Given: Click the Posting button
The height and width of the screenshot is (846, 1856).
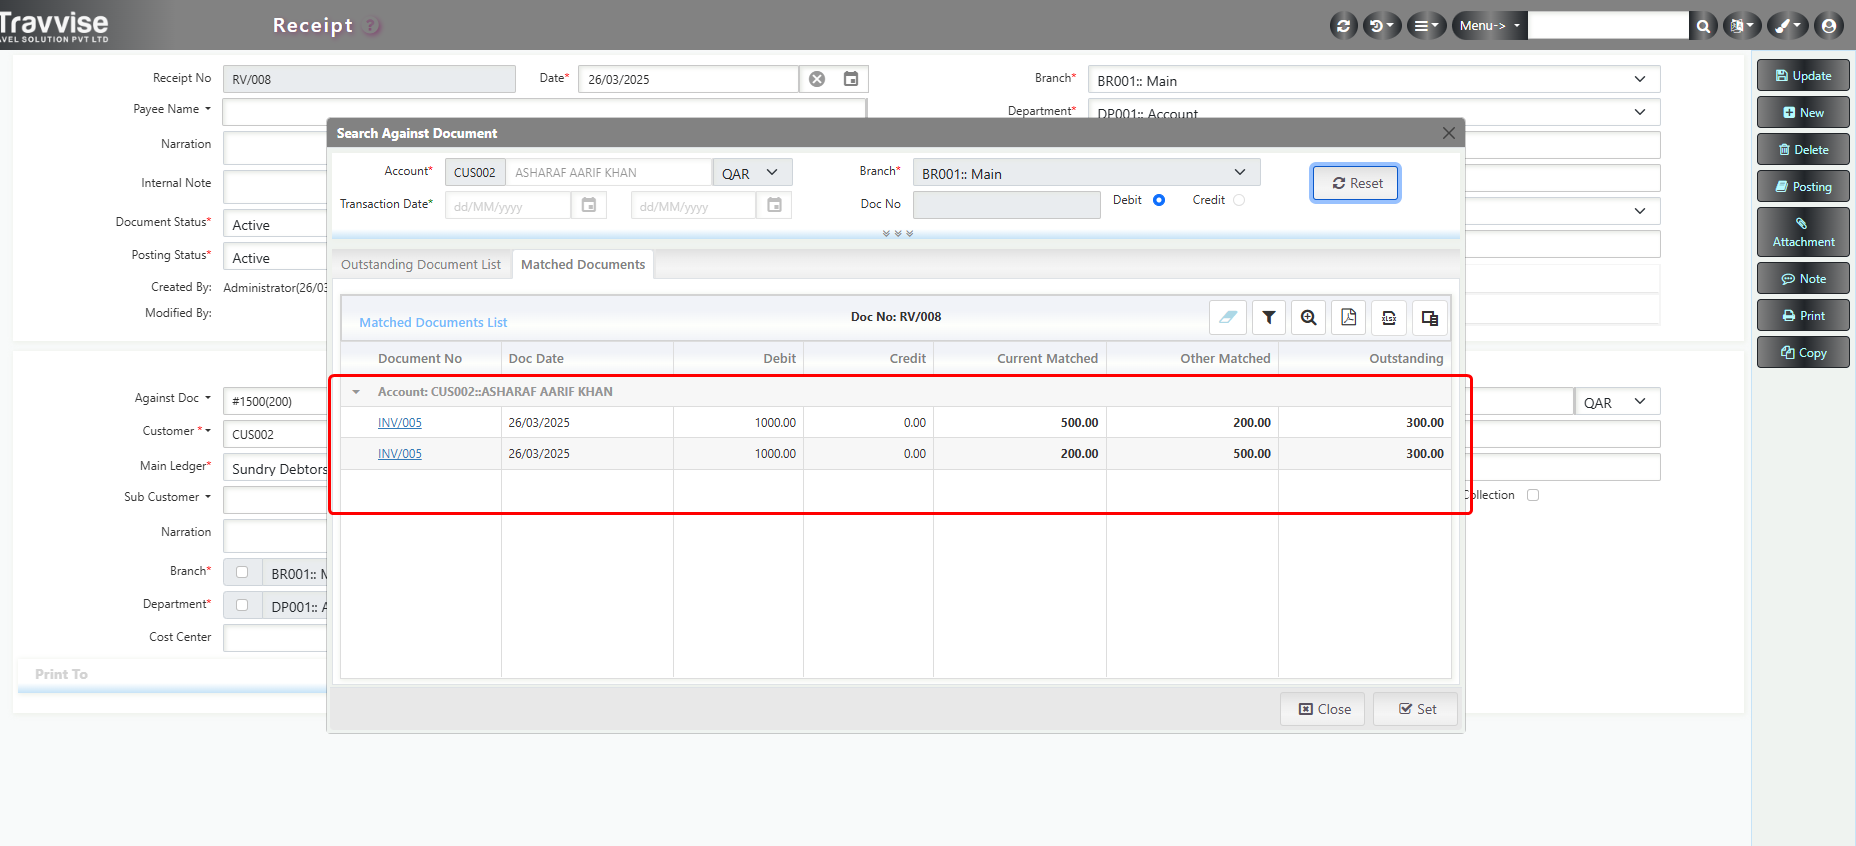Looking at the screenshot, I should 1803,186.
